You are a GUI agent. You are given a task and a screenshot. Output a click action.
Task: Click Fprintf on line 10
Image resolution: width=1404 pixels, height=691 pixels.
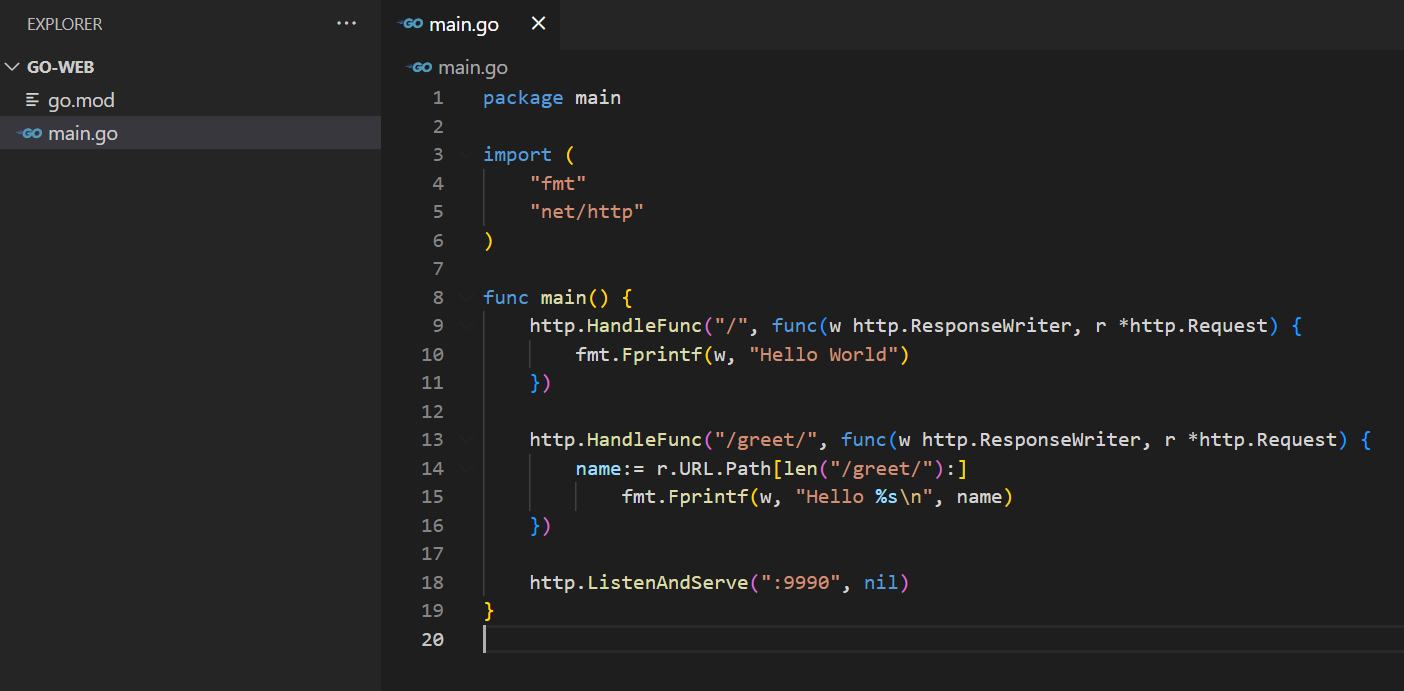pyautogui.click(x=662, y=355)
